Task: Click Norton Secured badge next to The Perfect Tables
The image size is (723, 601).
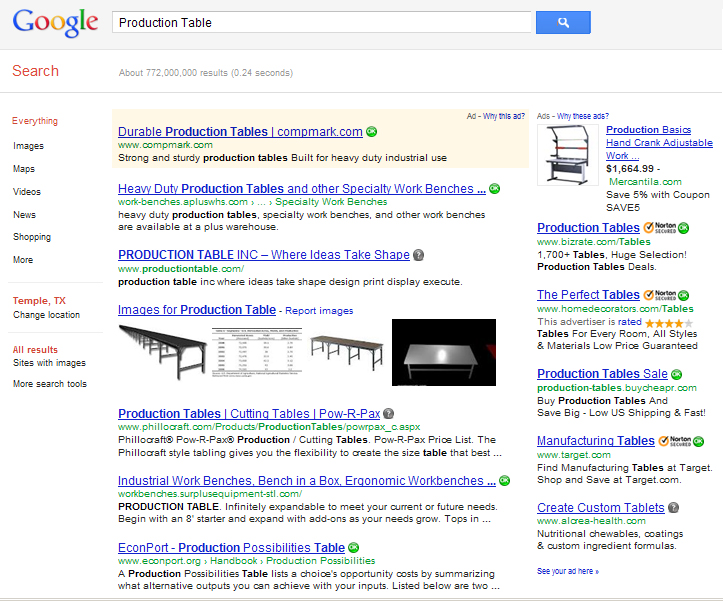Action: tap(660, 295)
